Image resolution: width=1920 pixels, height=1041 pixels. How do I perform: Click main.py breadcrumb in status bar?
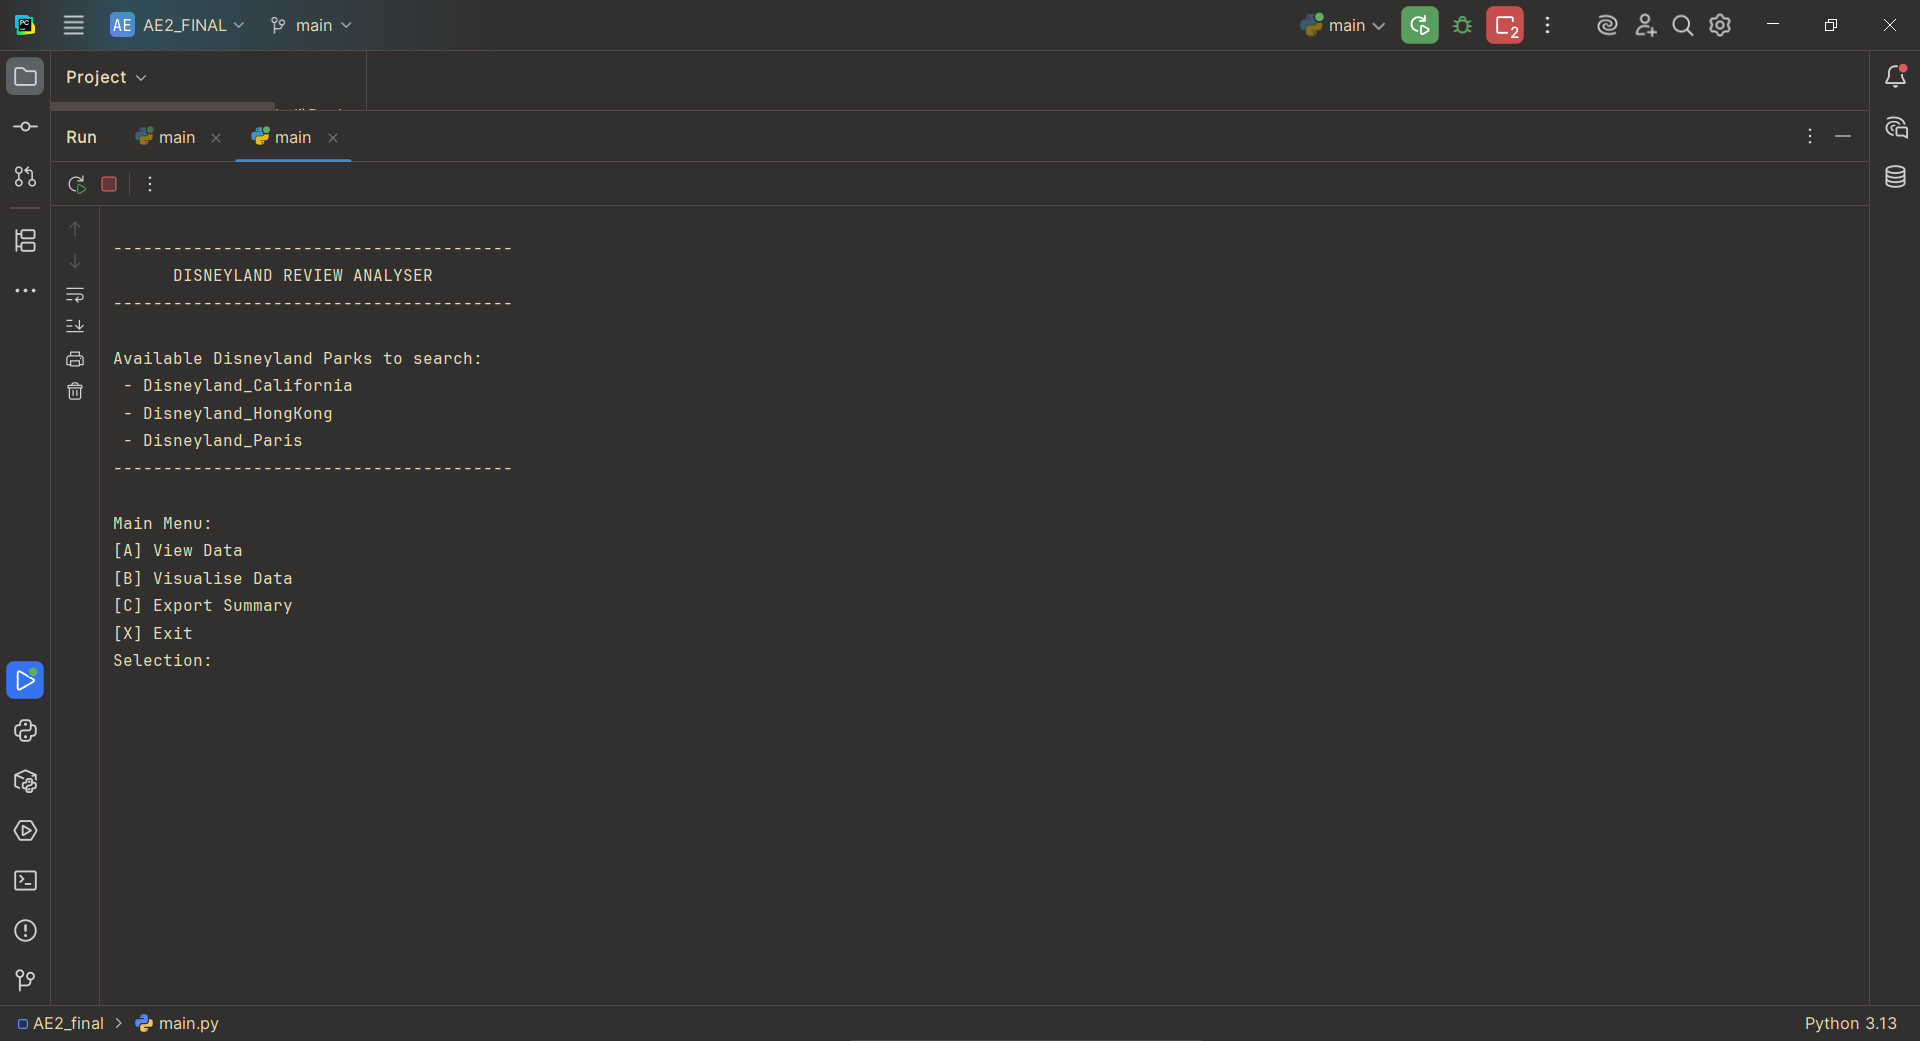[x=177, y=1023]
